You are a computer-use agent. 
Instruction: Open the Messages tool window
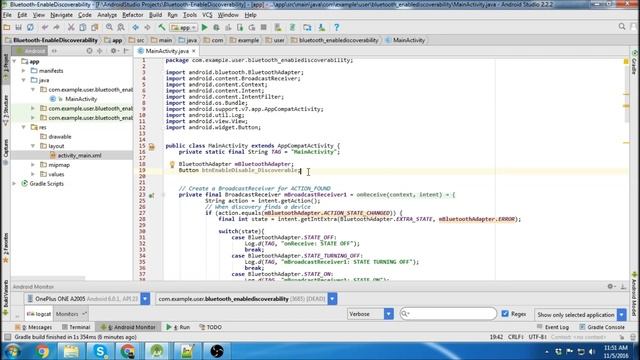pos(33,327)
